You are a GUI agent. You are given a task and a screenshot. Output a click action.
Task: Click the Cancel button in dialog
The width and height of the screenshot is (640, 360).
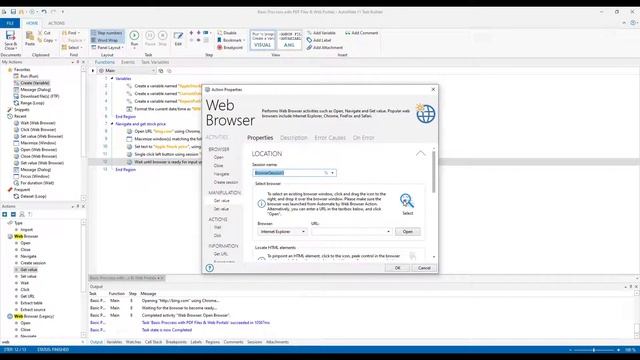tap(424, 268)
